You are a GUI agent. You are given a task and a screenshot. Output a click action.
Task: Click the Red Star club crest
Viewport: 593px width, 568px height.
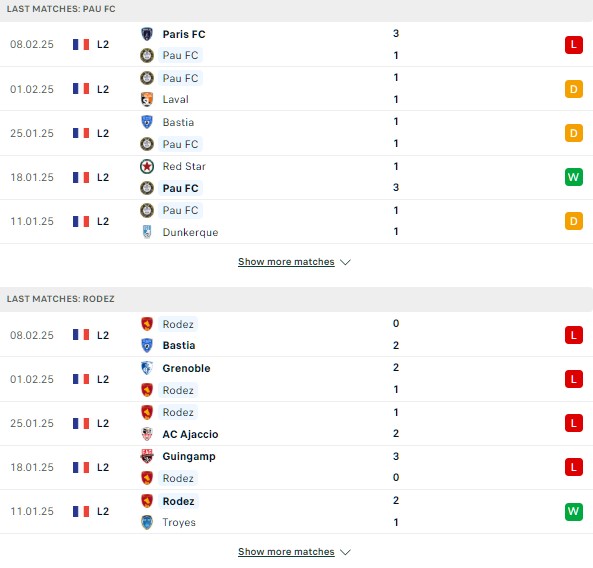[147, 166]
